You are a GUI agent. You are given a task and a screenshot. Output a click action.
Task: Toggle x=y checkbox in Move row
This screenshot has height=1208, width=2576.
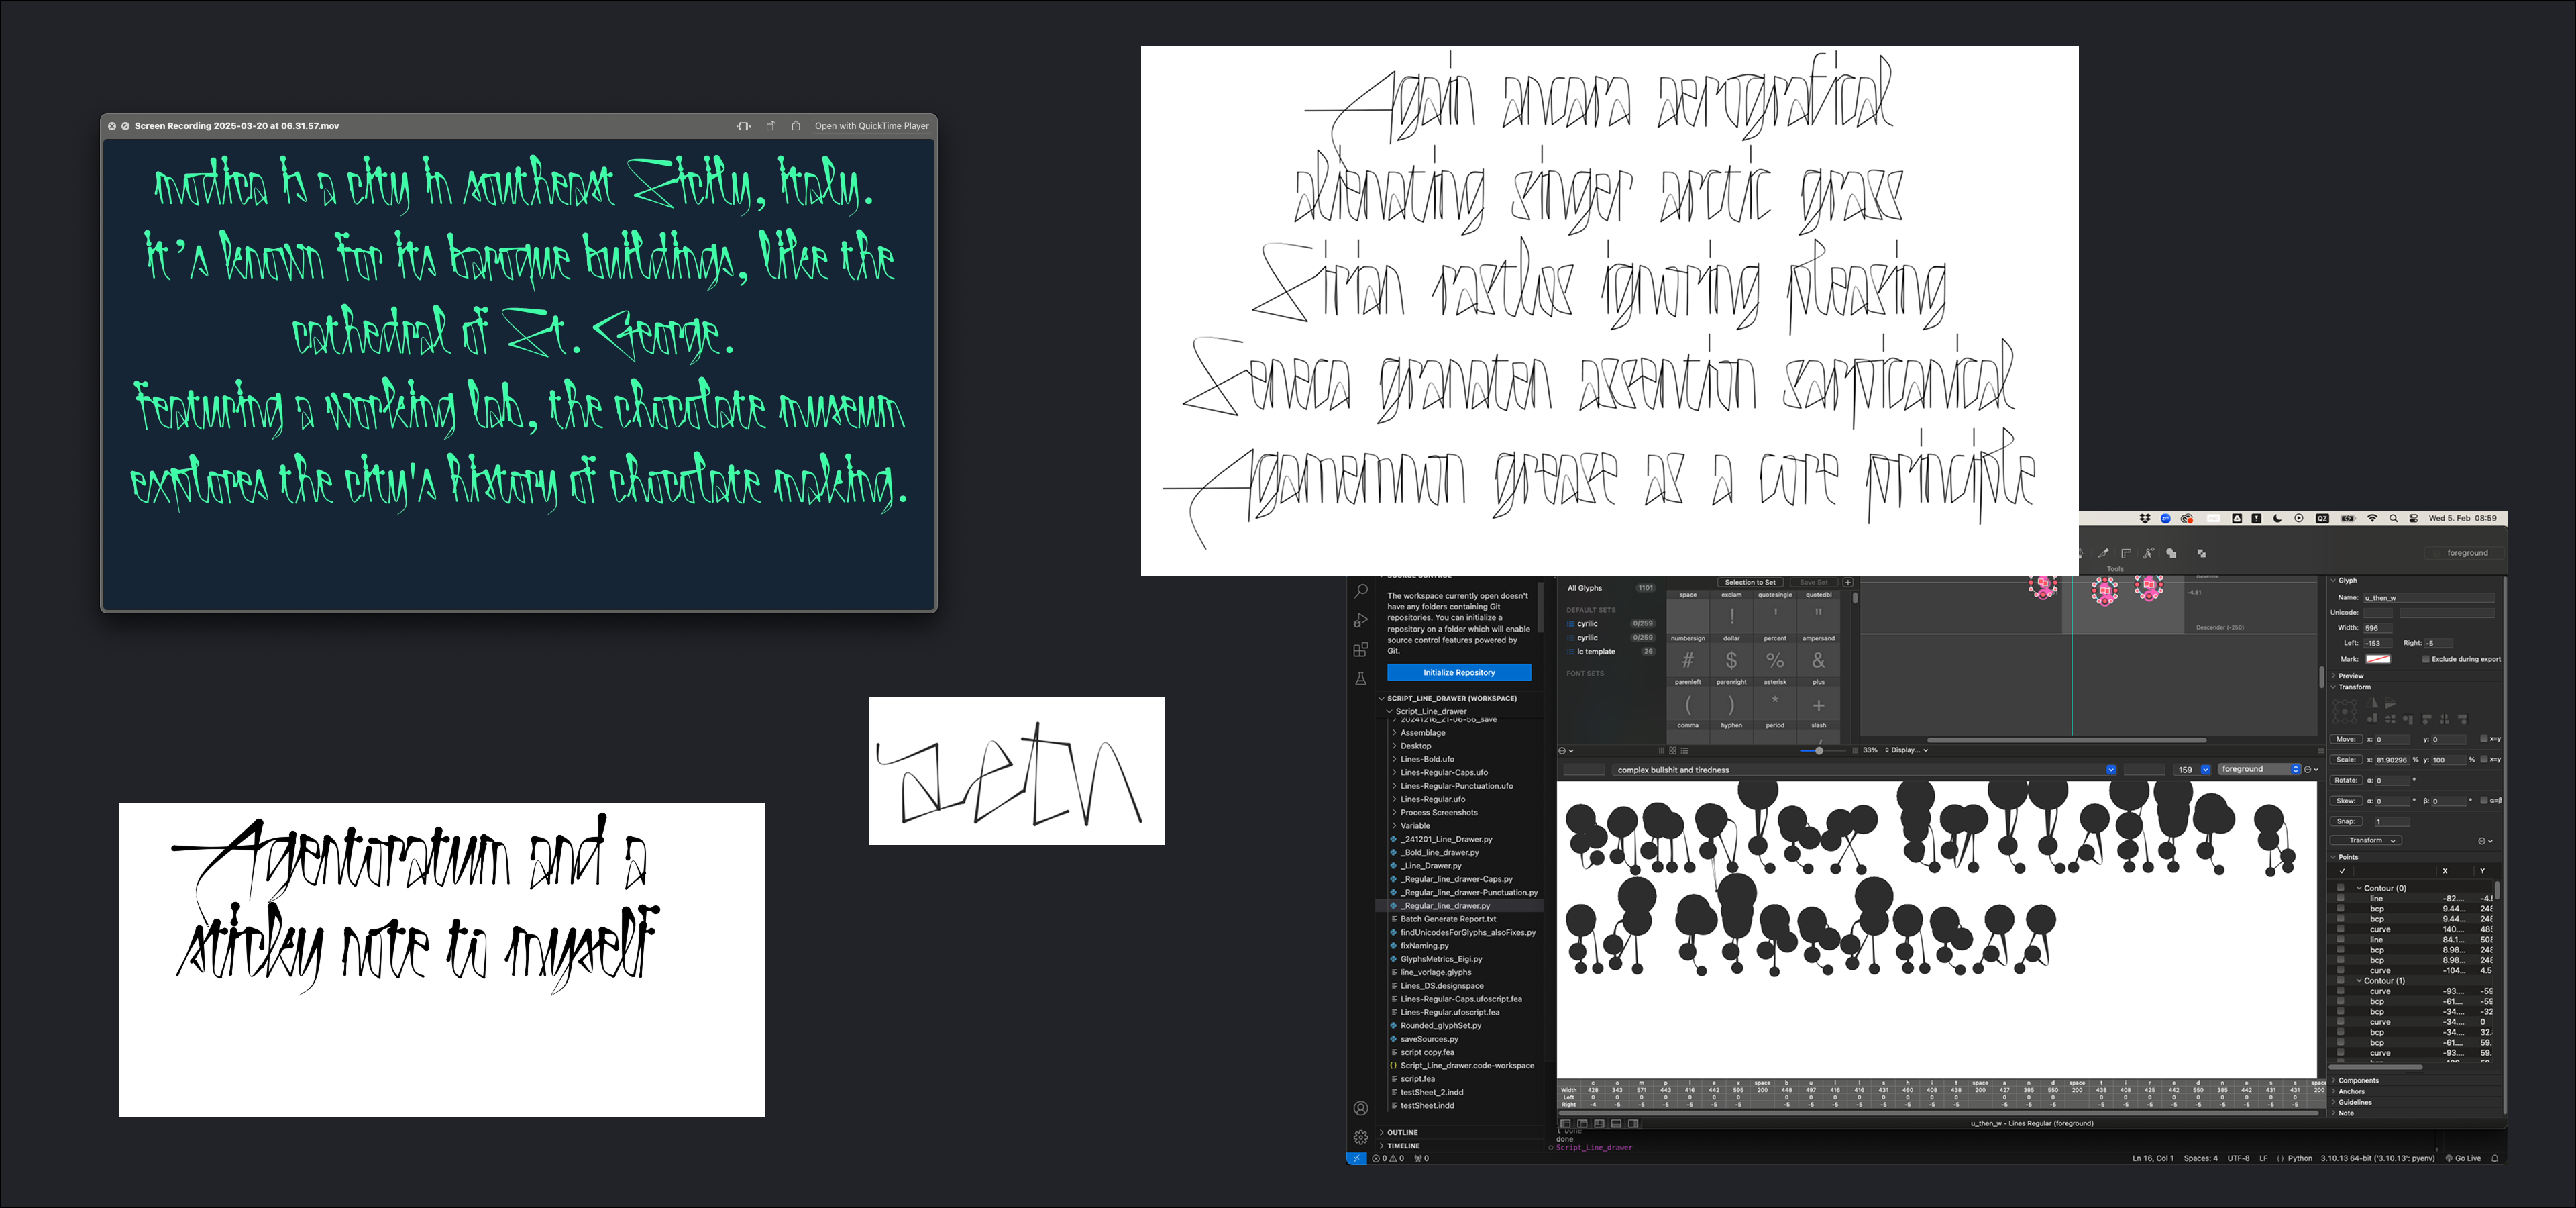(x=2483, y=739)
